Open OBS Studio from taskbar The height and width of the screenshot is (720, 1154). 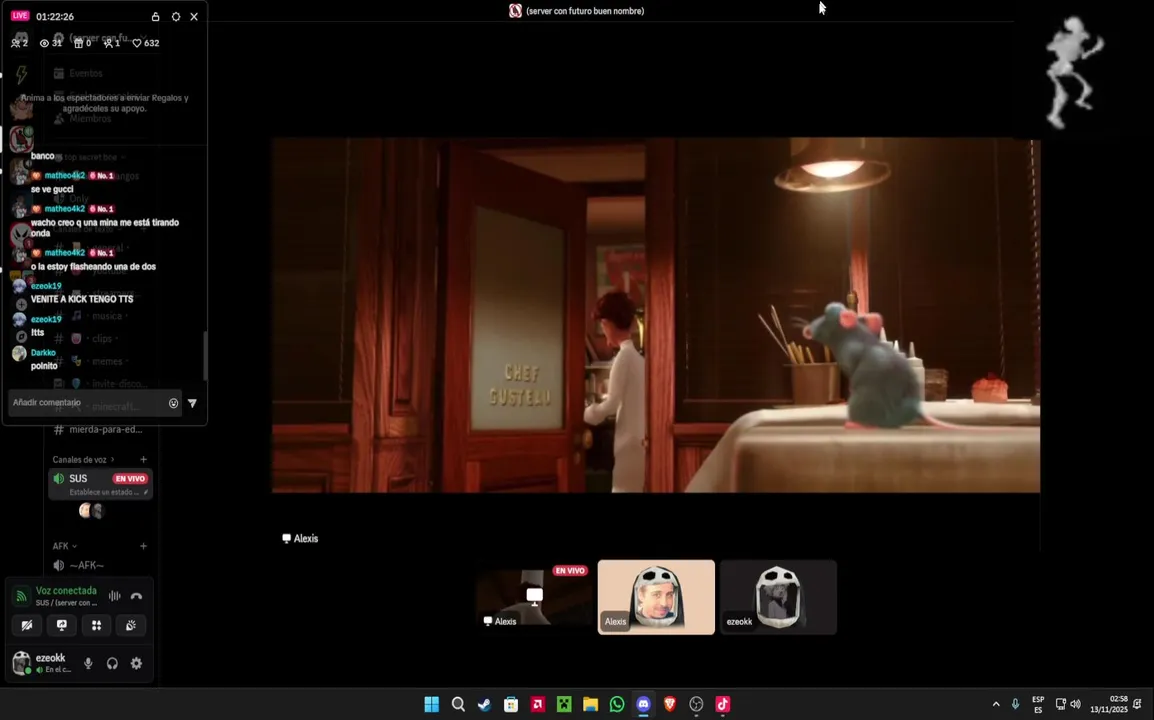696,705
